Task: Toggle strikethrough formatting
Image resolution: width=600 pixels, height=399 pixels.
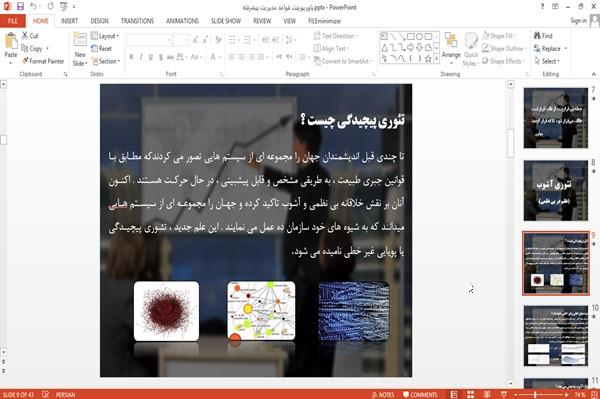Action: click(x=170, y=57)
